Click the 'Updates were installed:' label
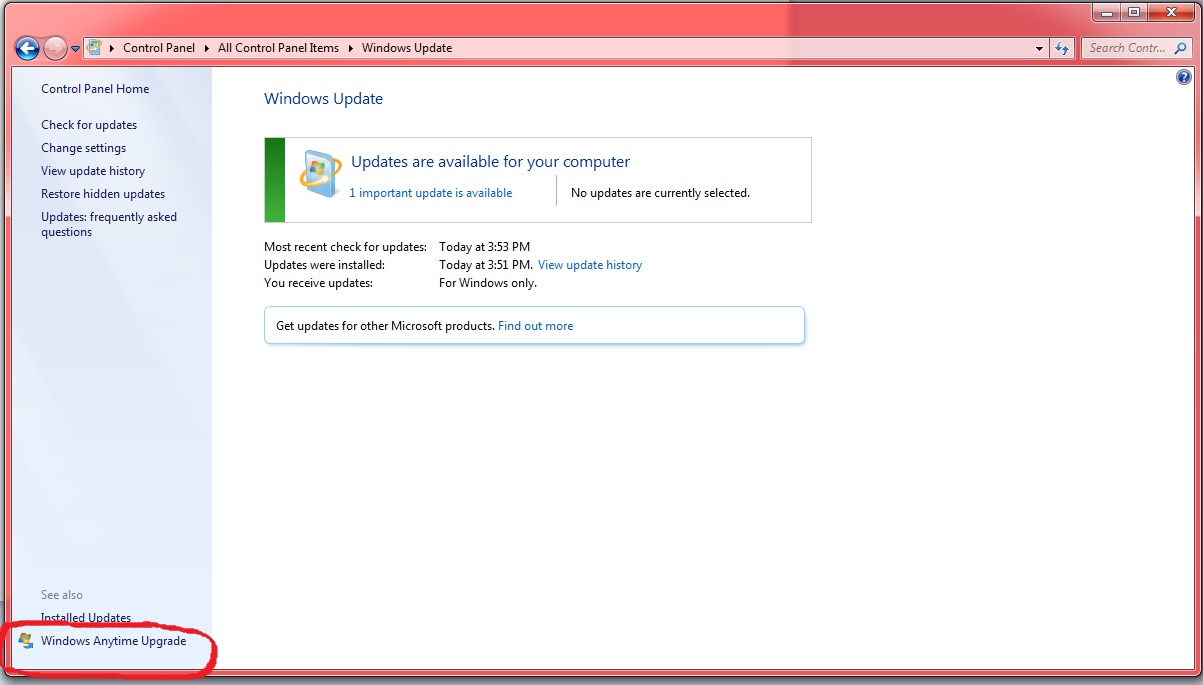Screen dimensions: 1203x685 [x=324, y=265]
